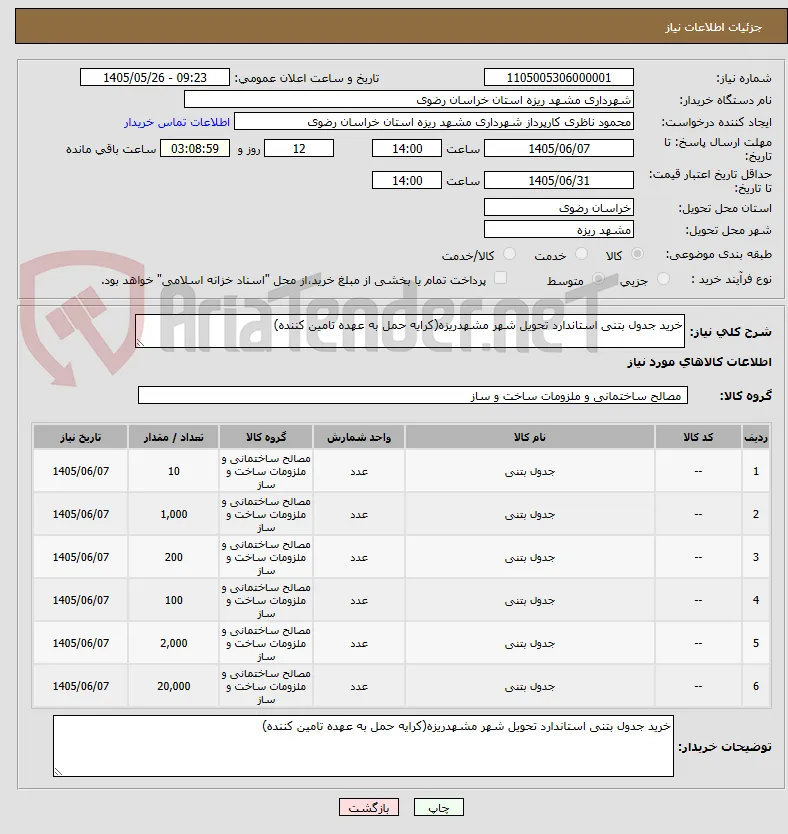Select the کالا radio button
The image size is (788, 834).
click(637, 254)
